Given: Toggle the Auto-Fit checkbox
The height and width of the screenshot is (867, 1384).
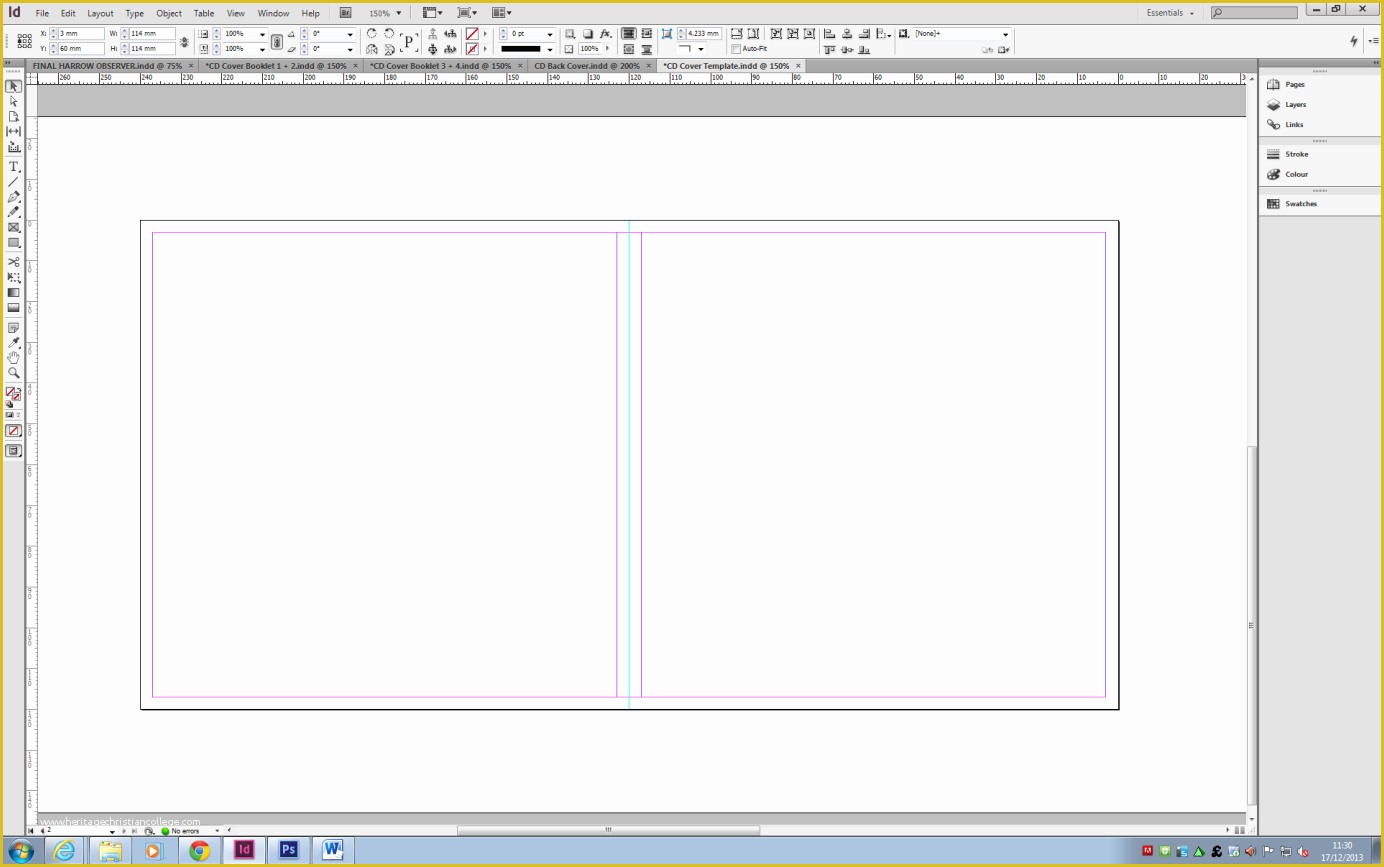Looking at the screenshot, I should pos(736,49).
